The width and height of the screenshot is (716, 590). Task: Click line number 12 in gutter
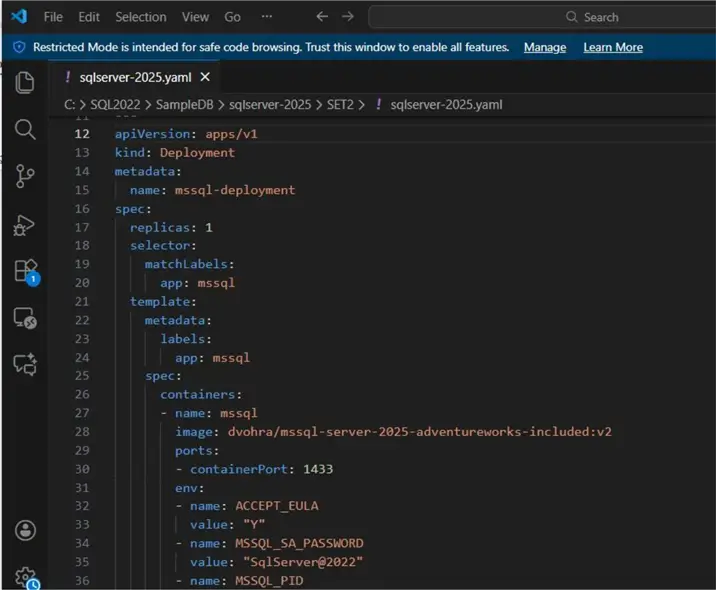82,134
